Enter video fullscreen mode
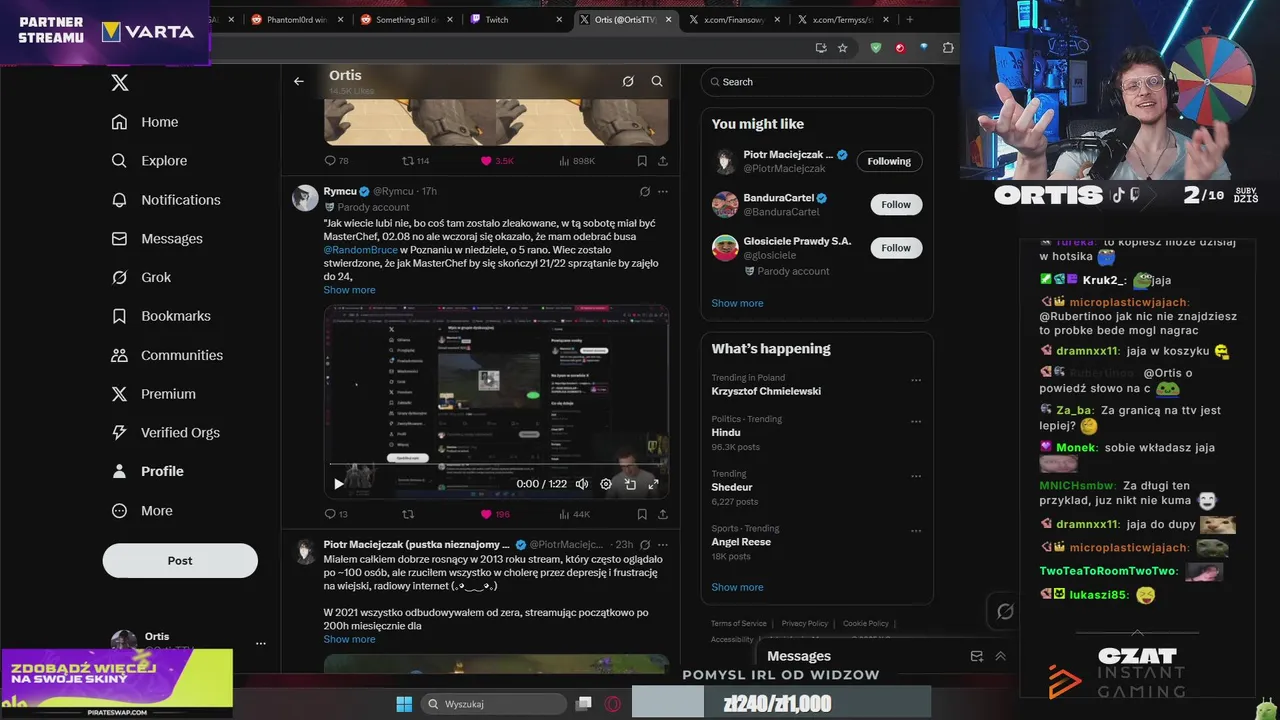The height and width of the screenshot is (720, 1280). tap(653, 484)
